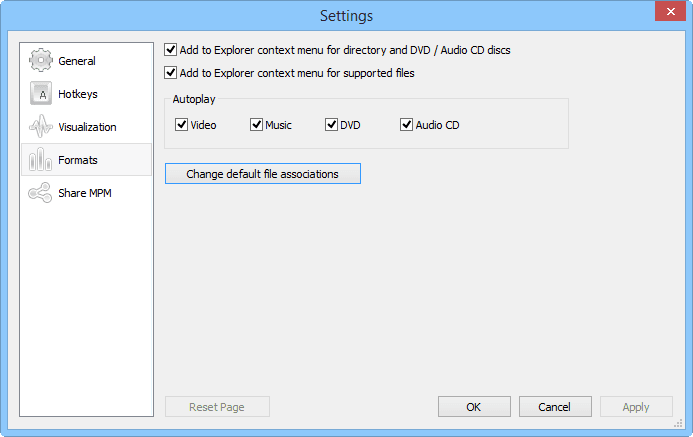Click the Settings title bar

coord(346,15)
